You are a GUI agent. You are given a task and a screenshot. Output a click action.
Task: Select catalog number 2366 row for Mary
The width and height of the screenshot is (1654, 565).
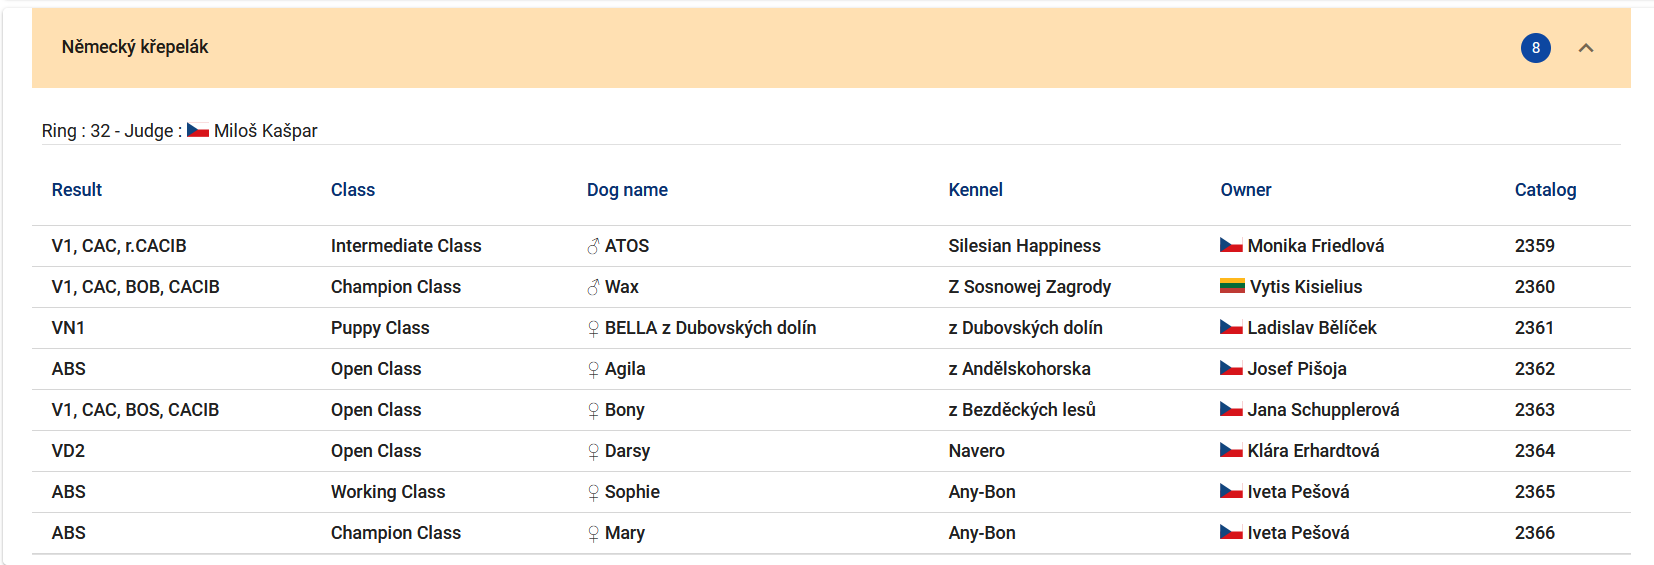(831, 533)
